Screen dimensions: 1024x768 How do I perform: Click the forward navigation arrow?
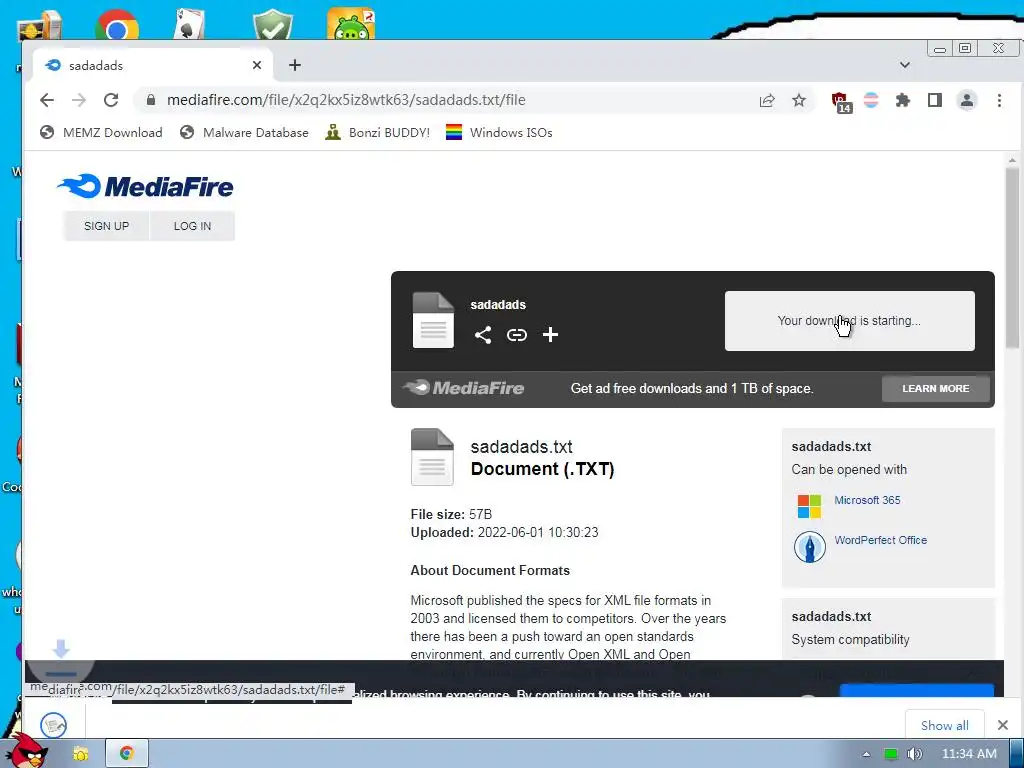[x=79, y=100]
